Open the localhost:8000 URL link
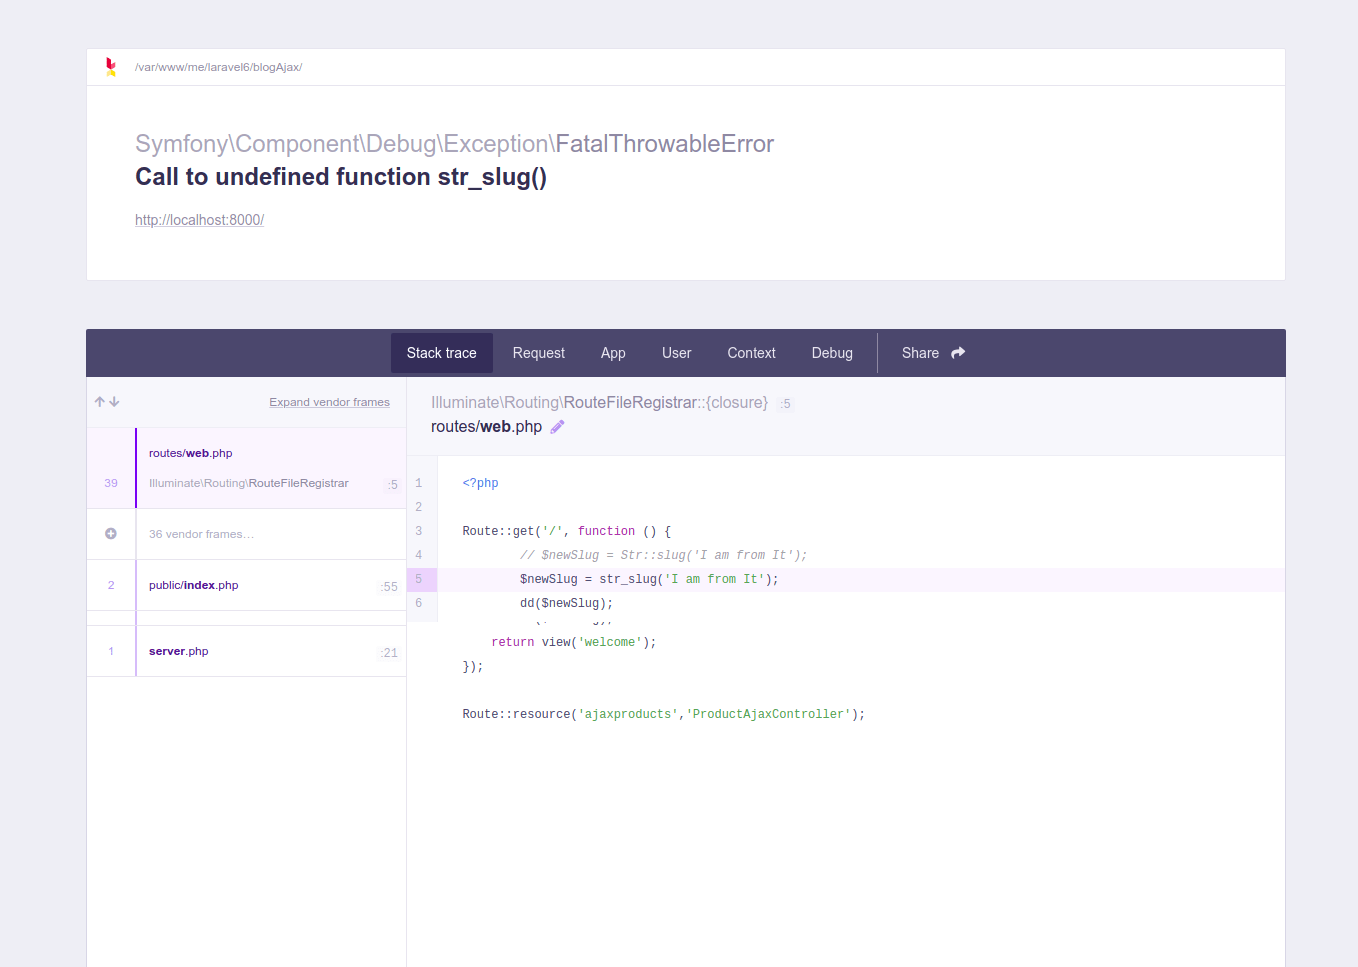The width and height of the screenshot is (1358, 967). (x=199, y=220)
